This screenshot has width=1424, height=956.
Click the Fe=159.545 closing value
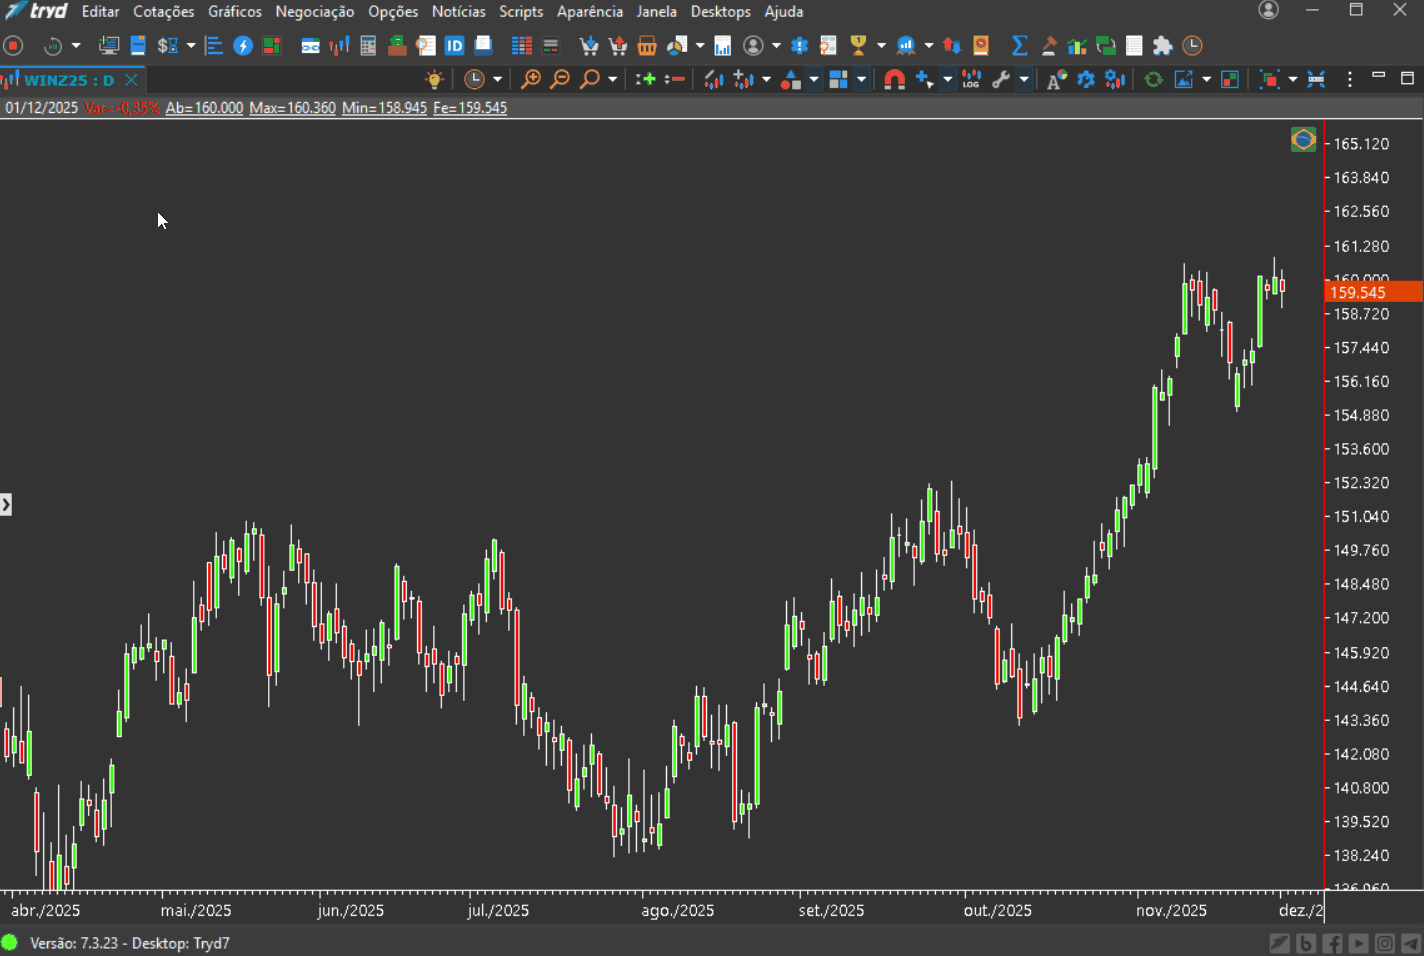tap(470, 108)
